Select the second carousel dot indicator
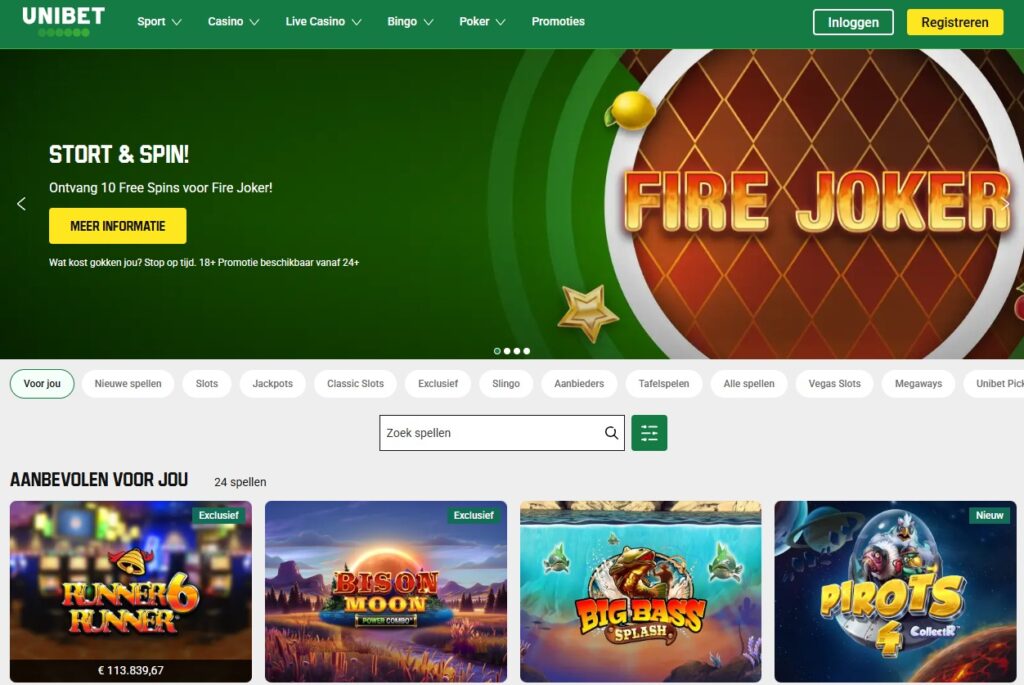1024x685 pixels. (x=507, y=351)
